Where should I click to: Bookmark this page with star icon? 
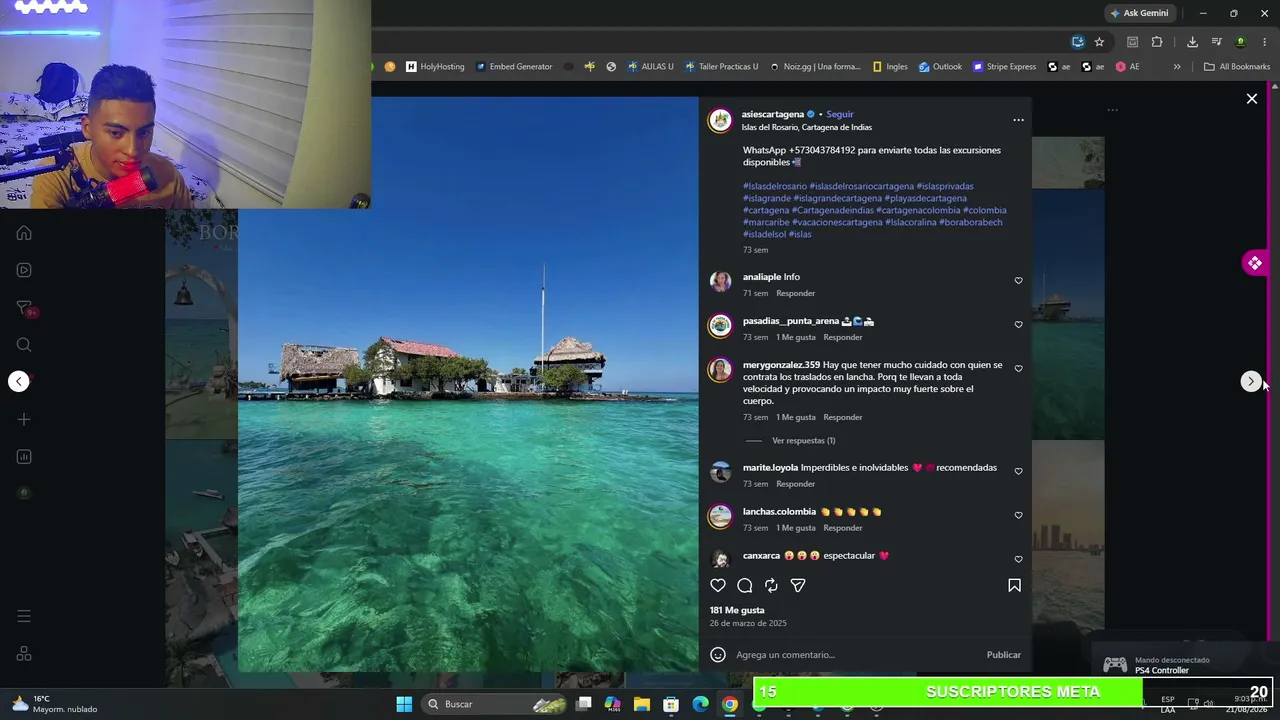point(1099,42)
